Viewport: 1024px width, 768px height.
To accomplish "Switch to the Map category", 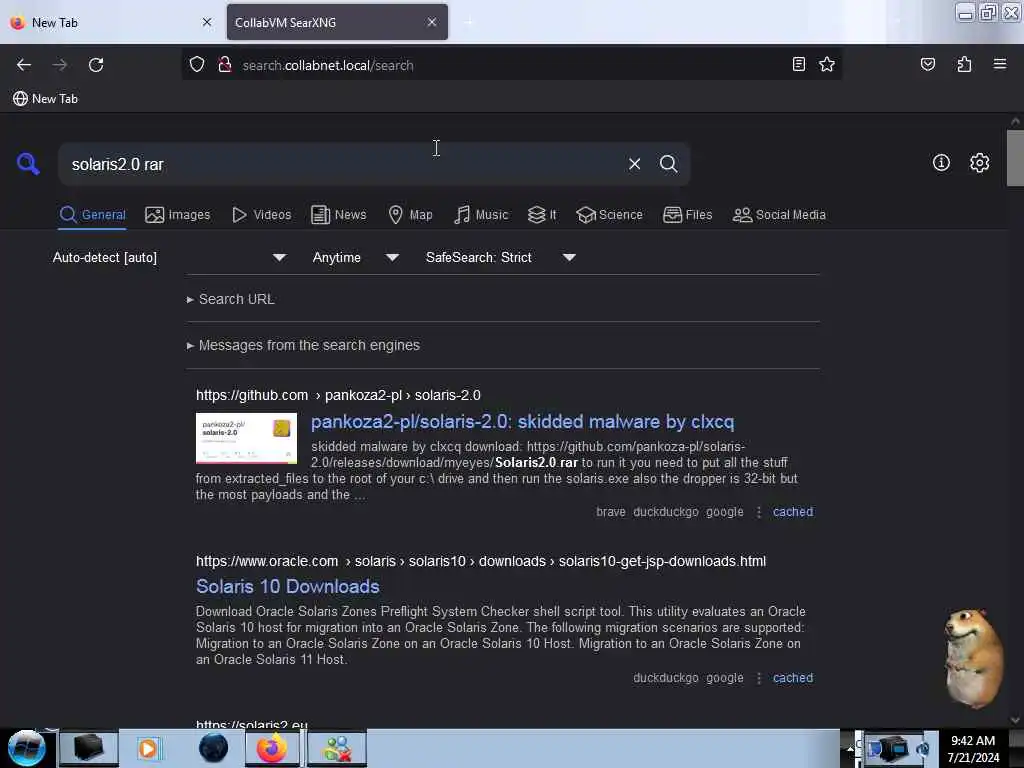I will tap(410, 215).
